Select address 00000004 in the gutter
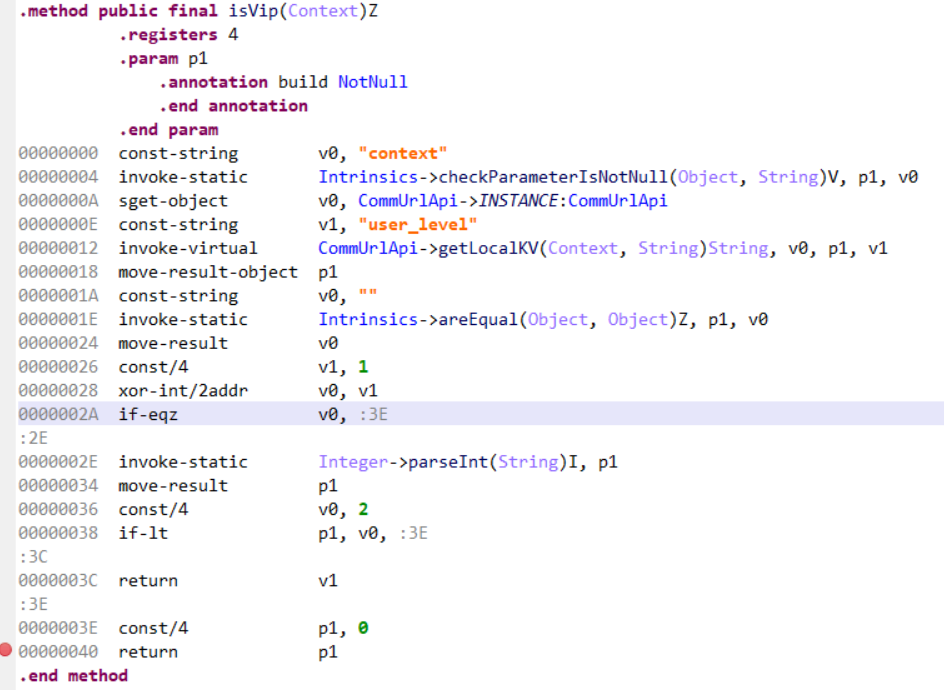The image size is (944, 690). pyautogui.click(x=58, y=177)
